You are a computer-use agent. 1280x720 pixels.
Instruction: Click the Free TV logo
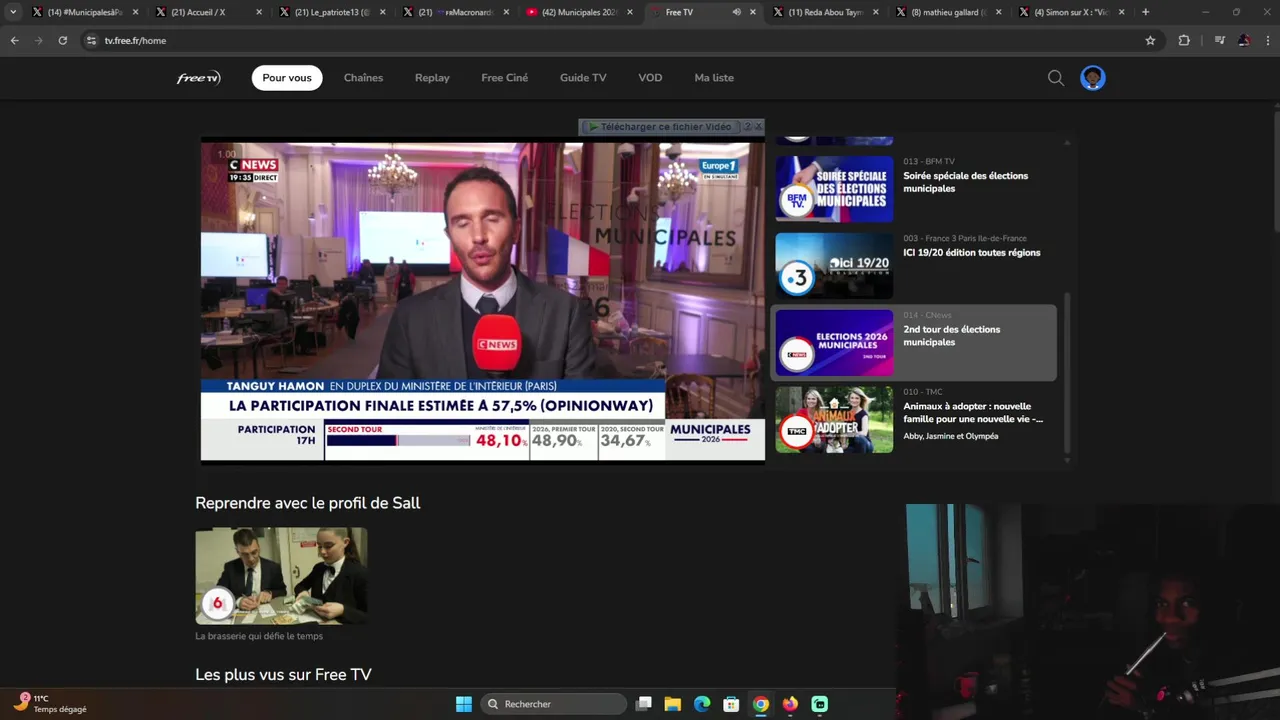coord(198,78)
